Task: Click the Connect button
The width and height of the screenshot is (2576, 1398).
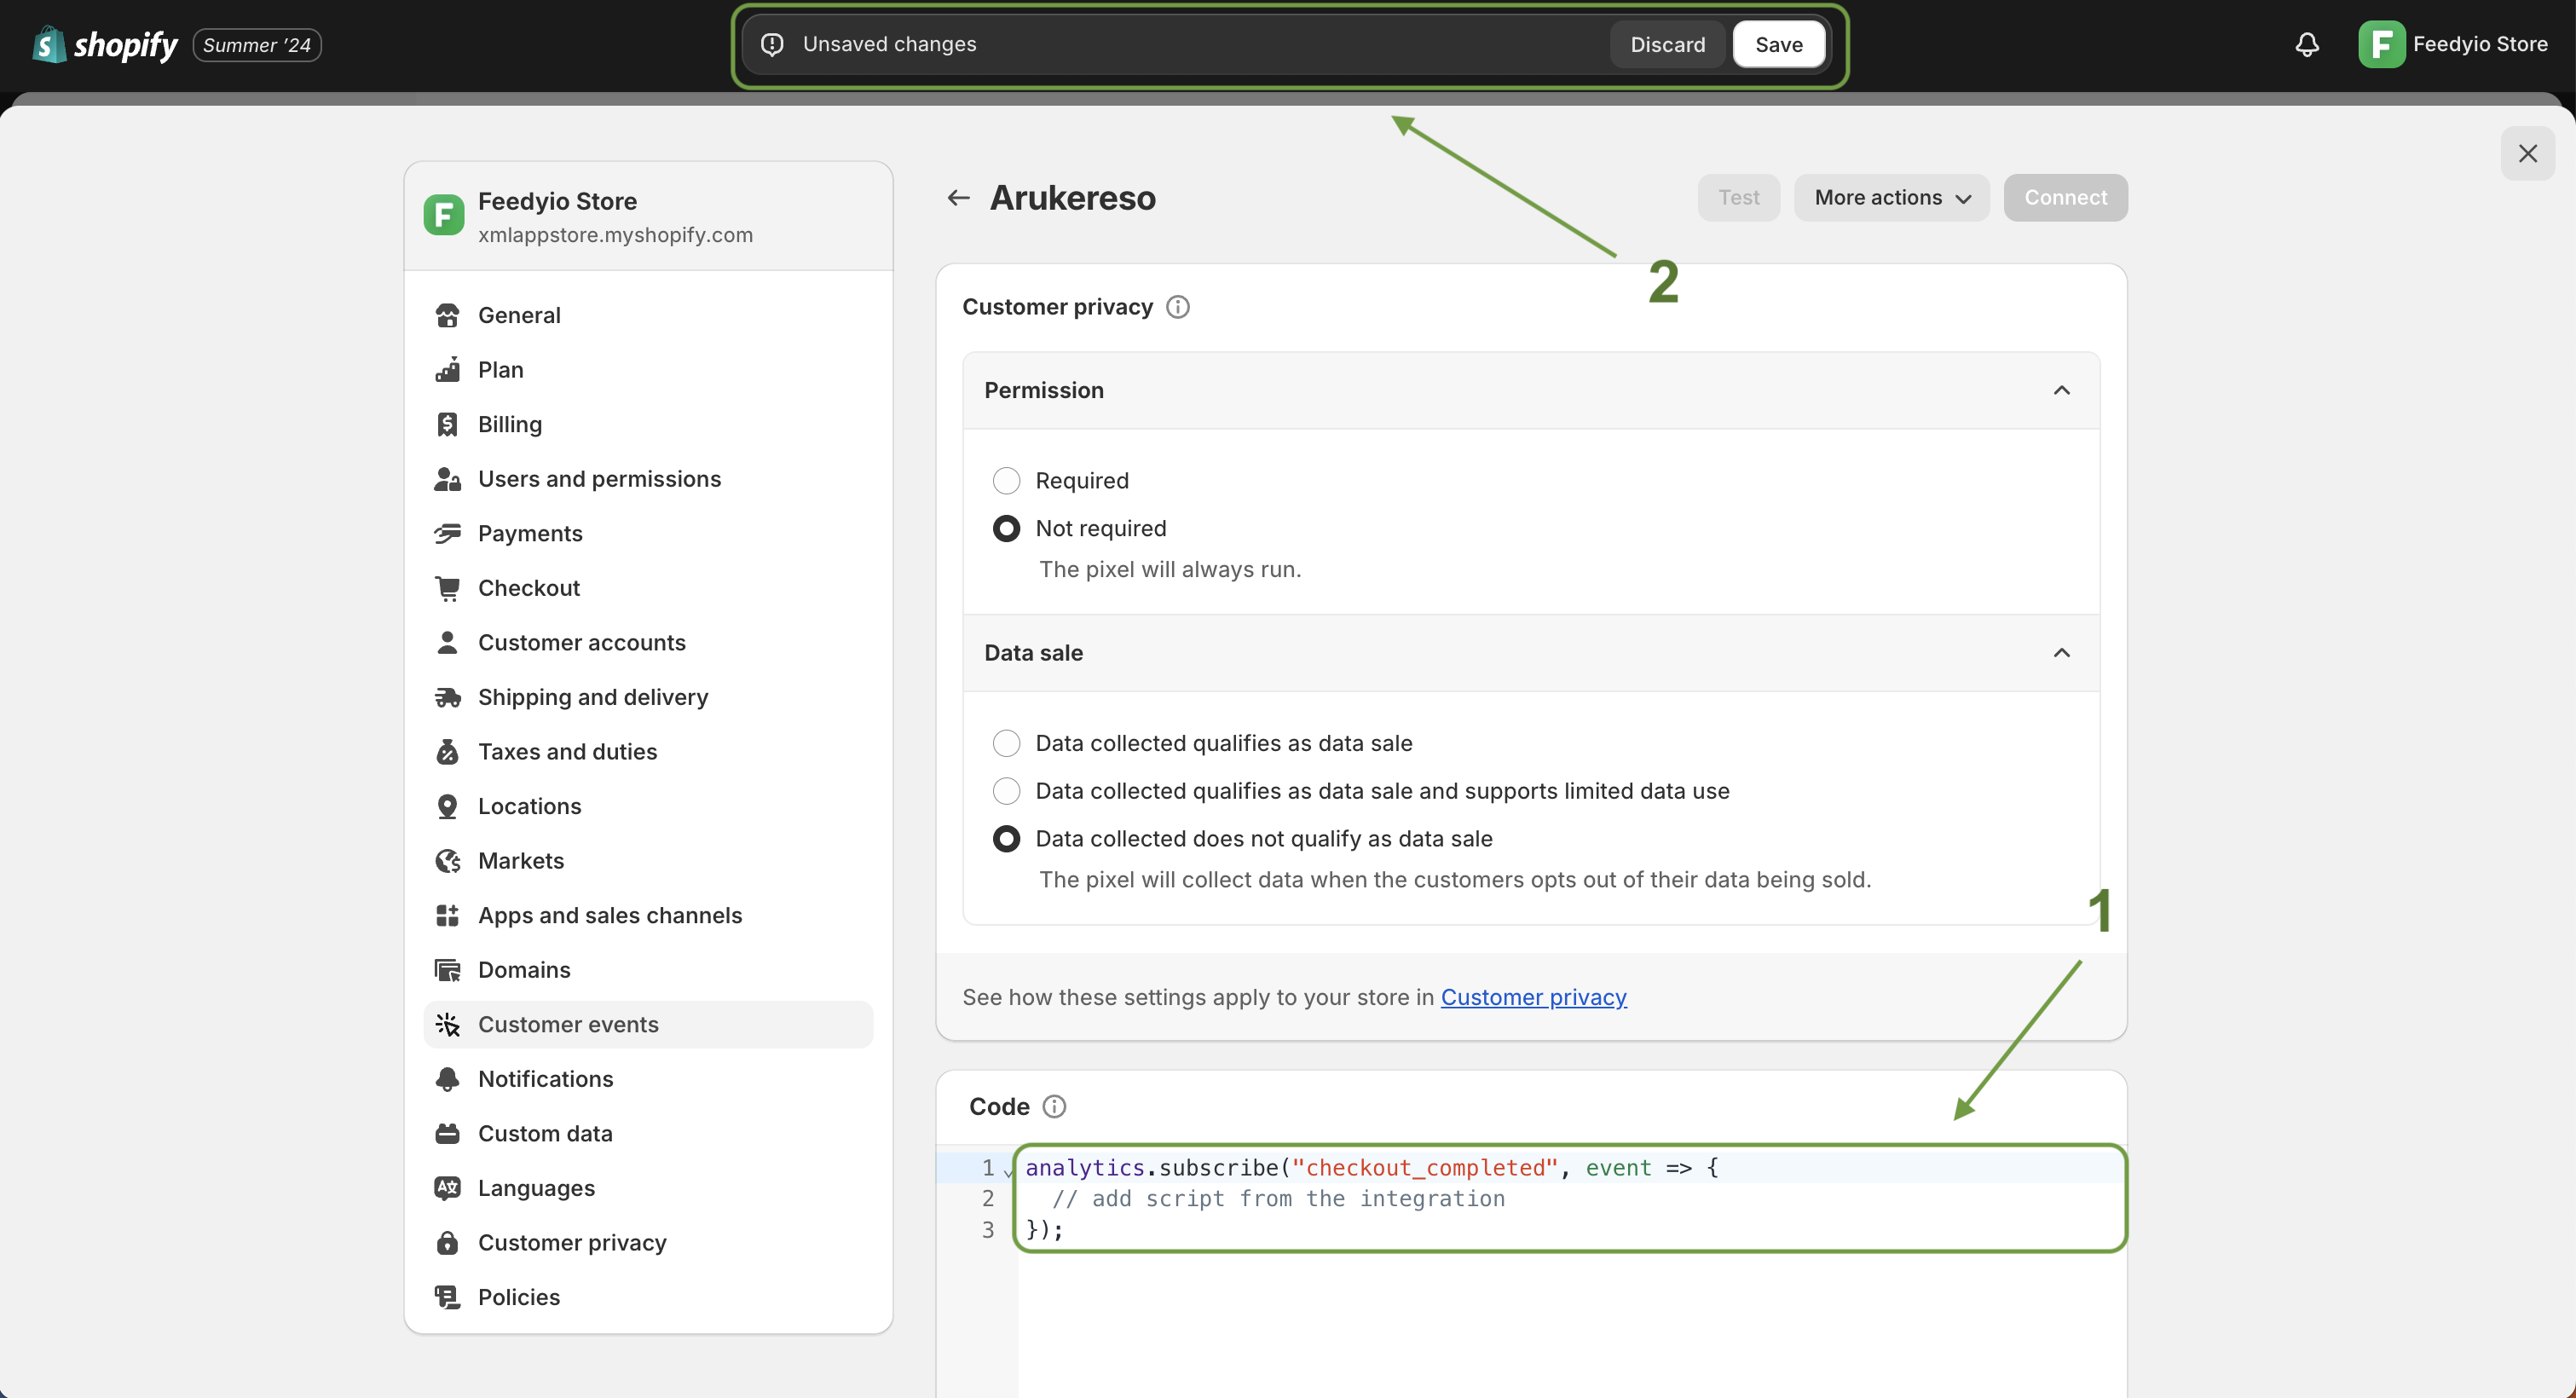Action: click(2065, 198)
